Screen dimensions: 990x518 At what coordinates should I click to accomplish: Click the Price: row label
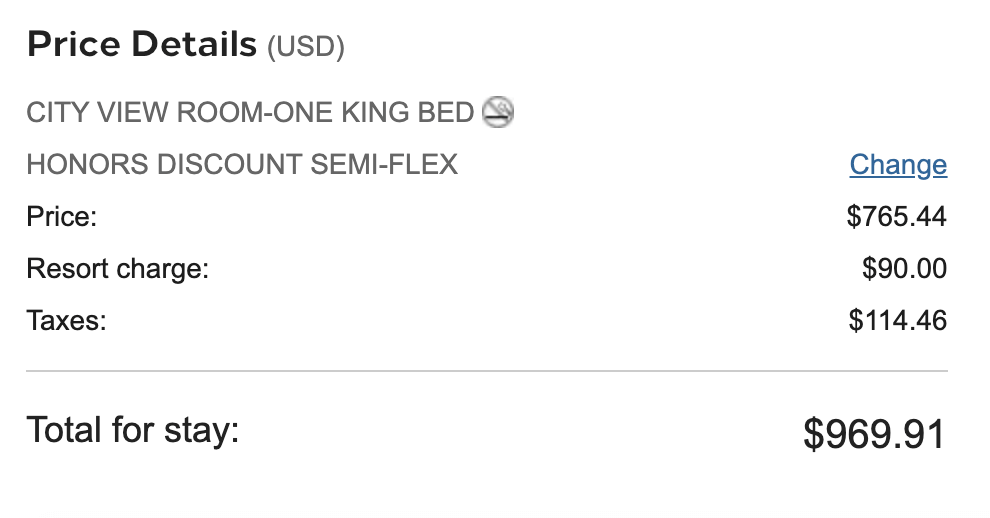61,216
